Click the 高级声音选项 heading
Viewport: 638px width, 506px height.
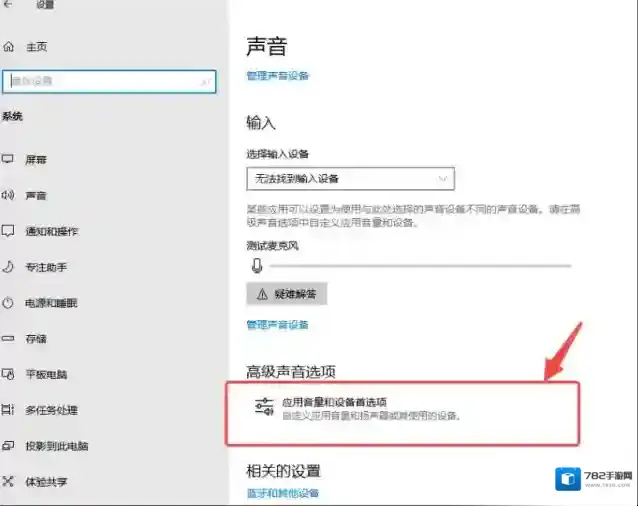[x=291, y=371]
